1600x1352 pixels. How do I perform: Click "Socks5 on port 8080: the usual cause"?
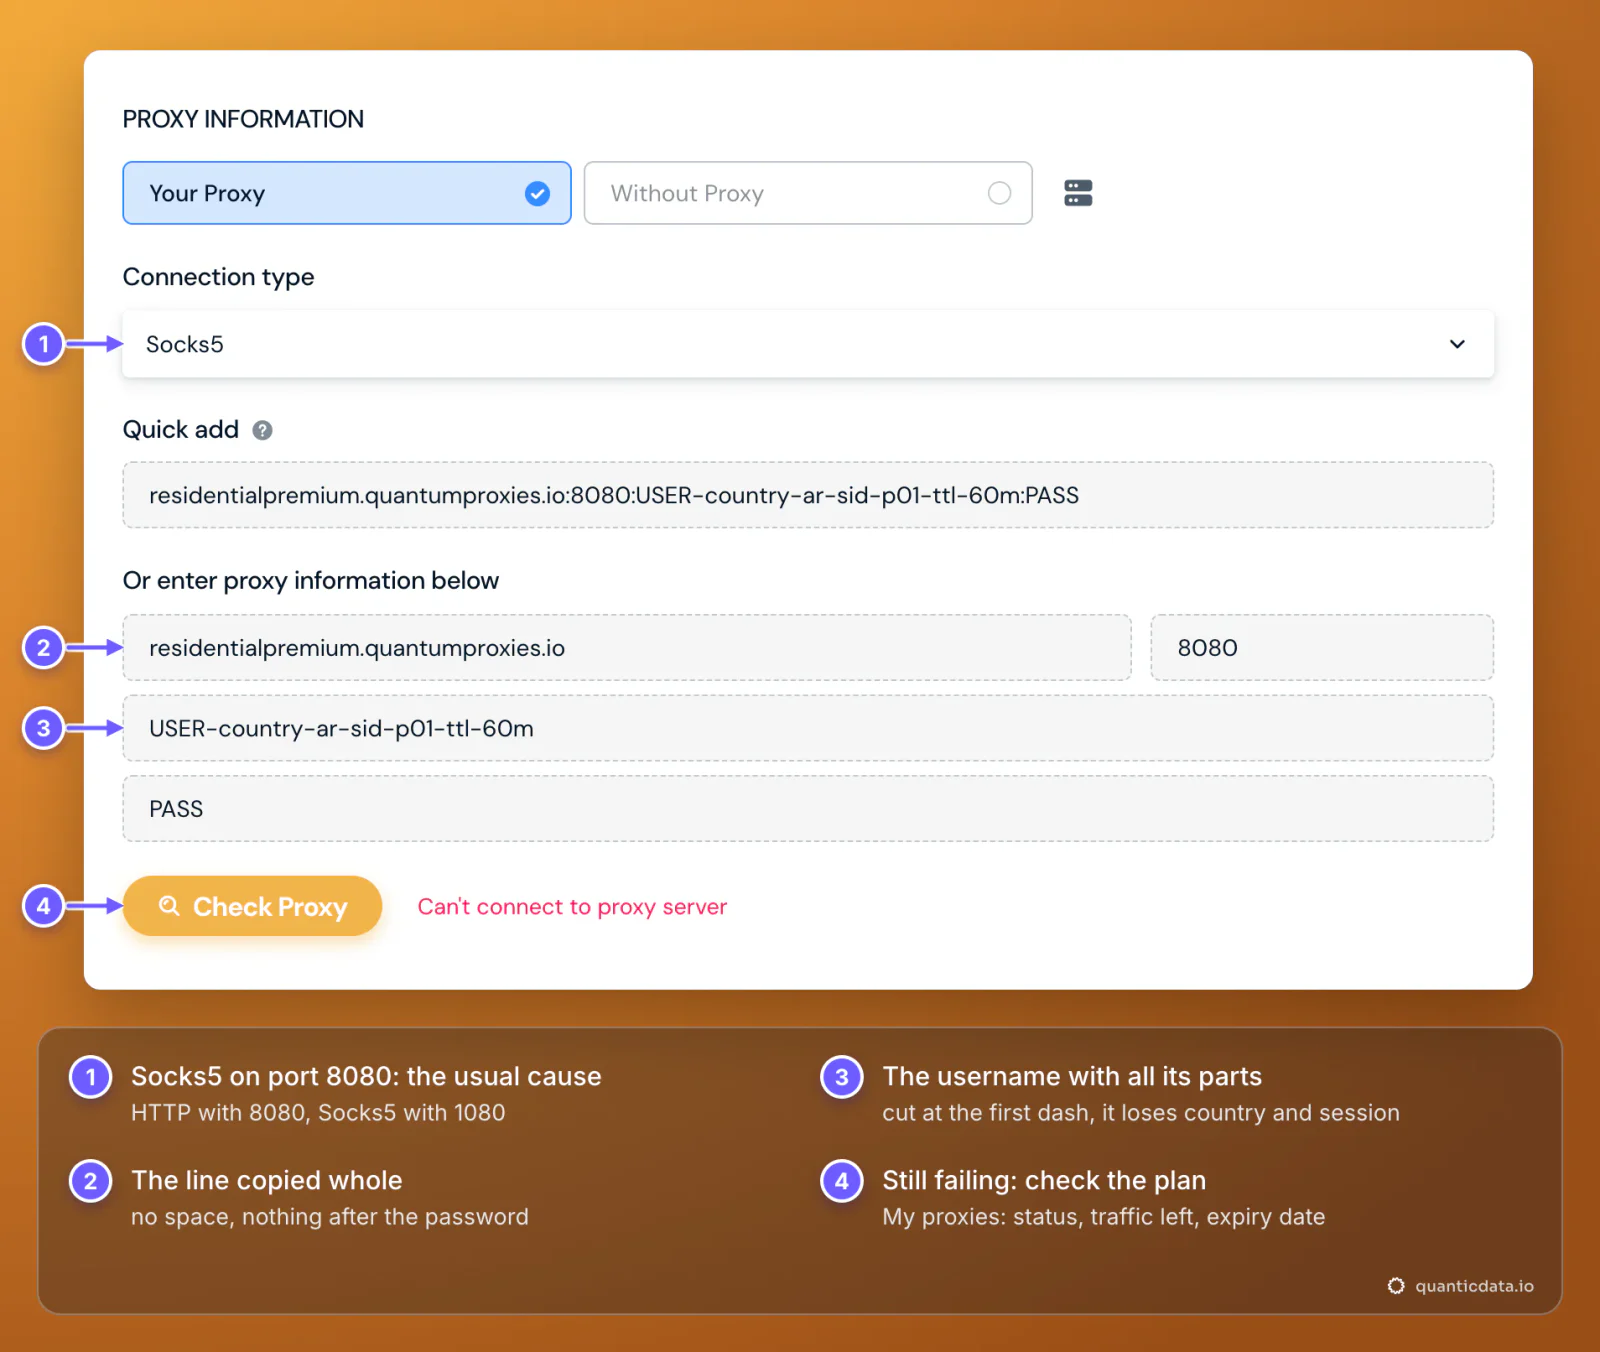[x=366, y=1076]
